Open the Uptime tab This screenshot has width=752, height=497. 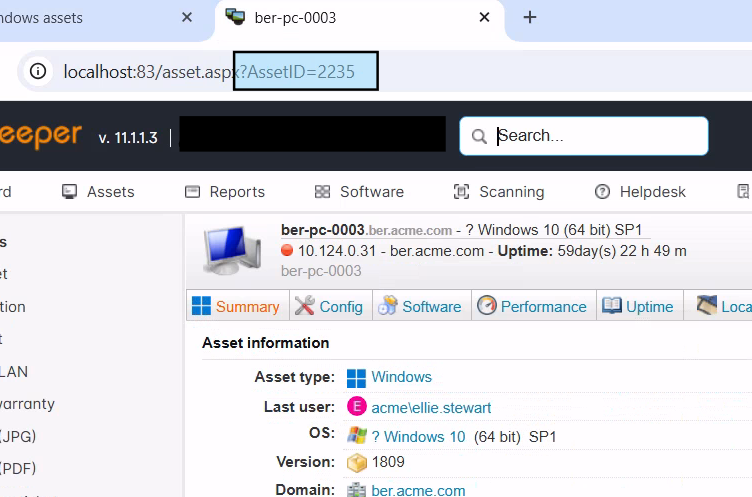point(639,306)
